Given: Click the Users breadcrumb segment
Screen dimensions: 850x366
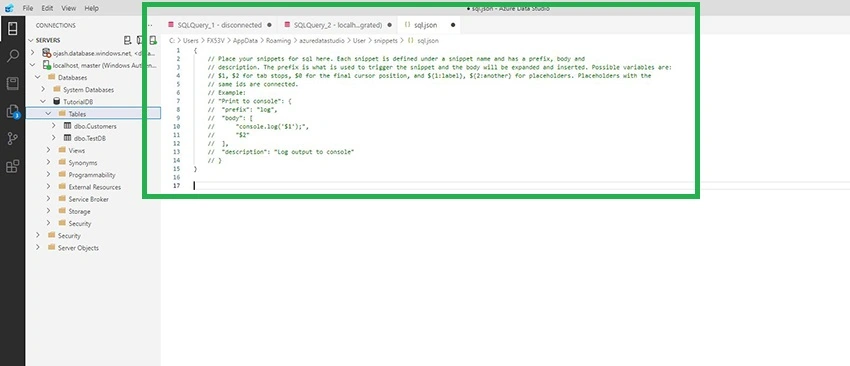Looking at the screenshot, I should pyautogui.click(x=191, y=41).
